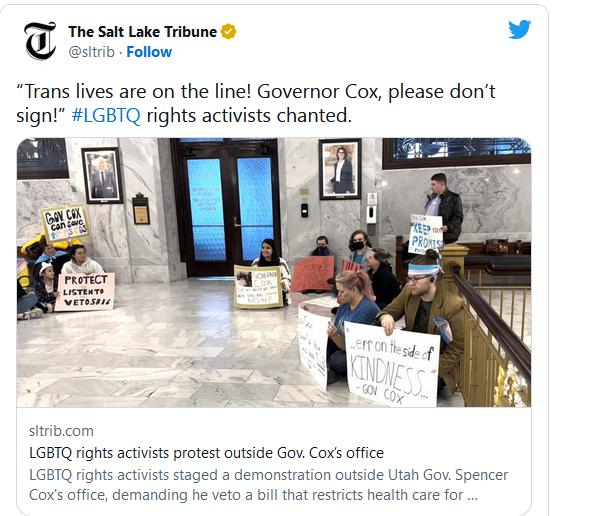Follow the Salt Lake Tribune account
The width and height of the screenshot is (596, 516).
pyautogui.click(x=149, y=52)
